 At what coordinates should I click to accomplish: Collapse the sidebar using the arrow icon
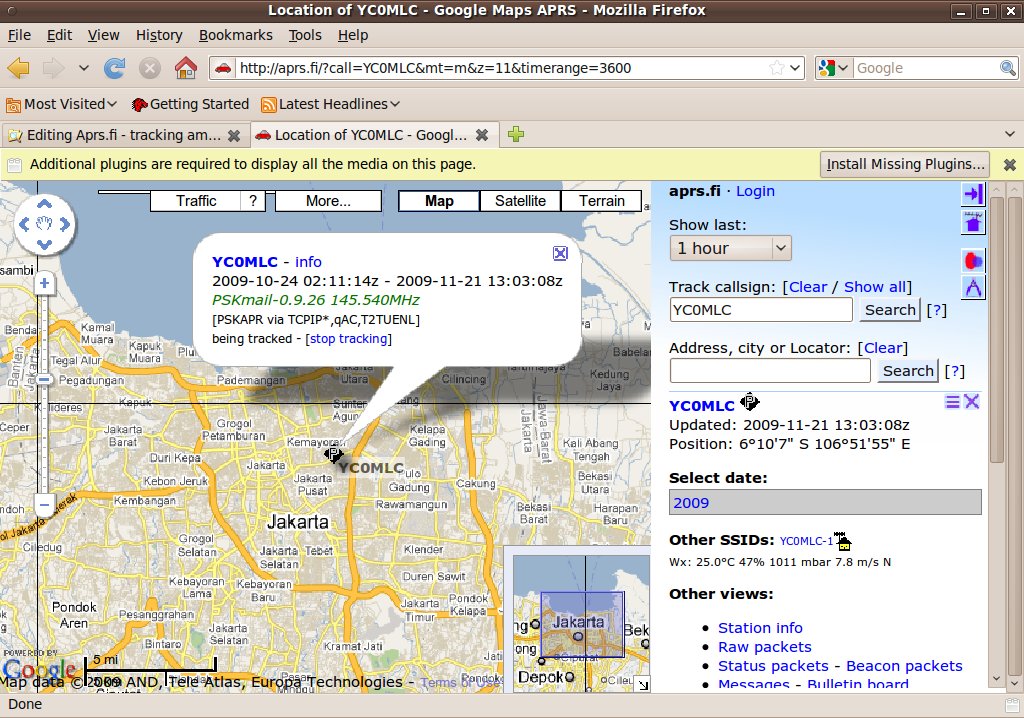973,193
